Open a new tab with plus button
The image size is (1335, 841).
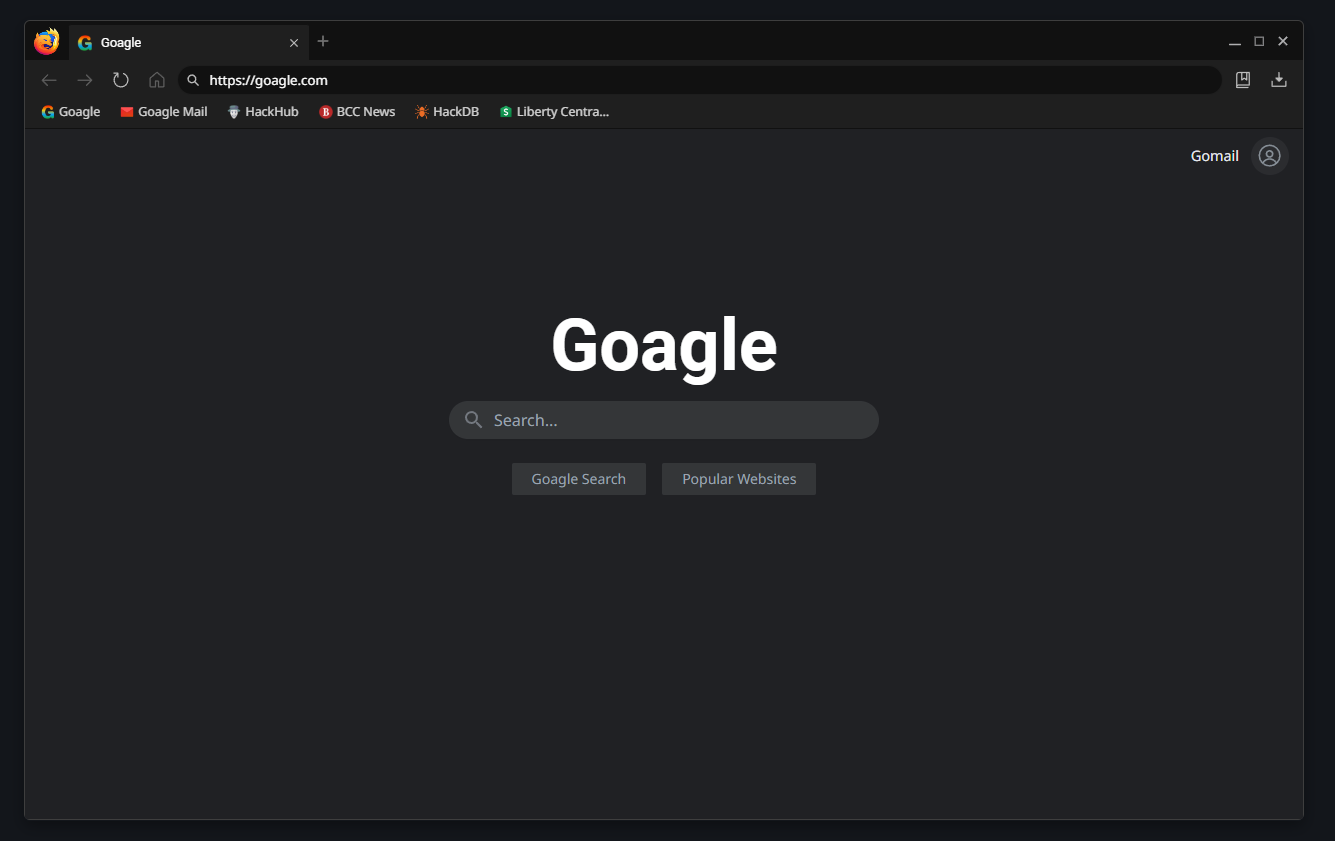[323, 41]
